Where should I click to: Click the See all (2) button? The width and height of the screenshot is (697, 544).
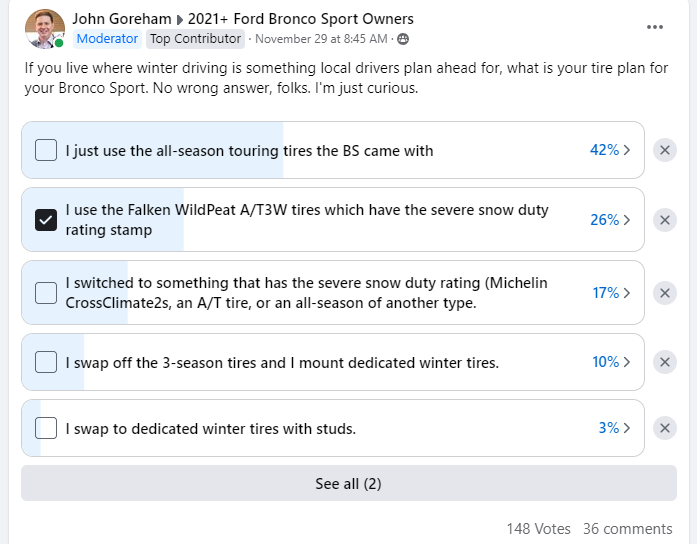[348, 484]
